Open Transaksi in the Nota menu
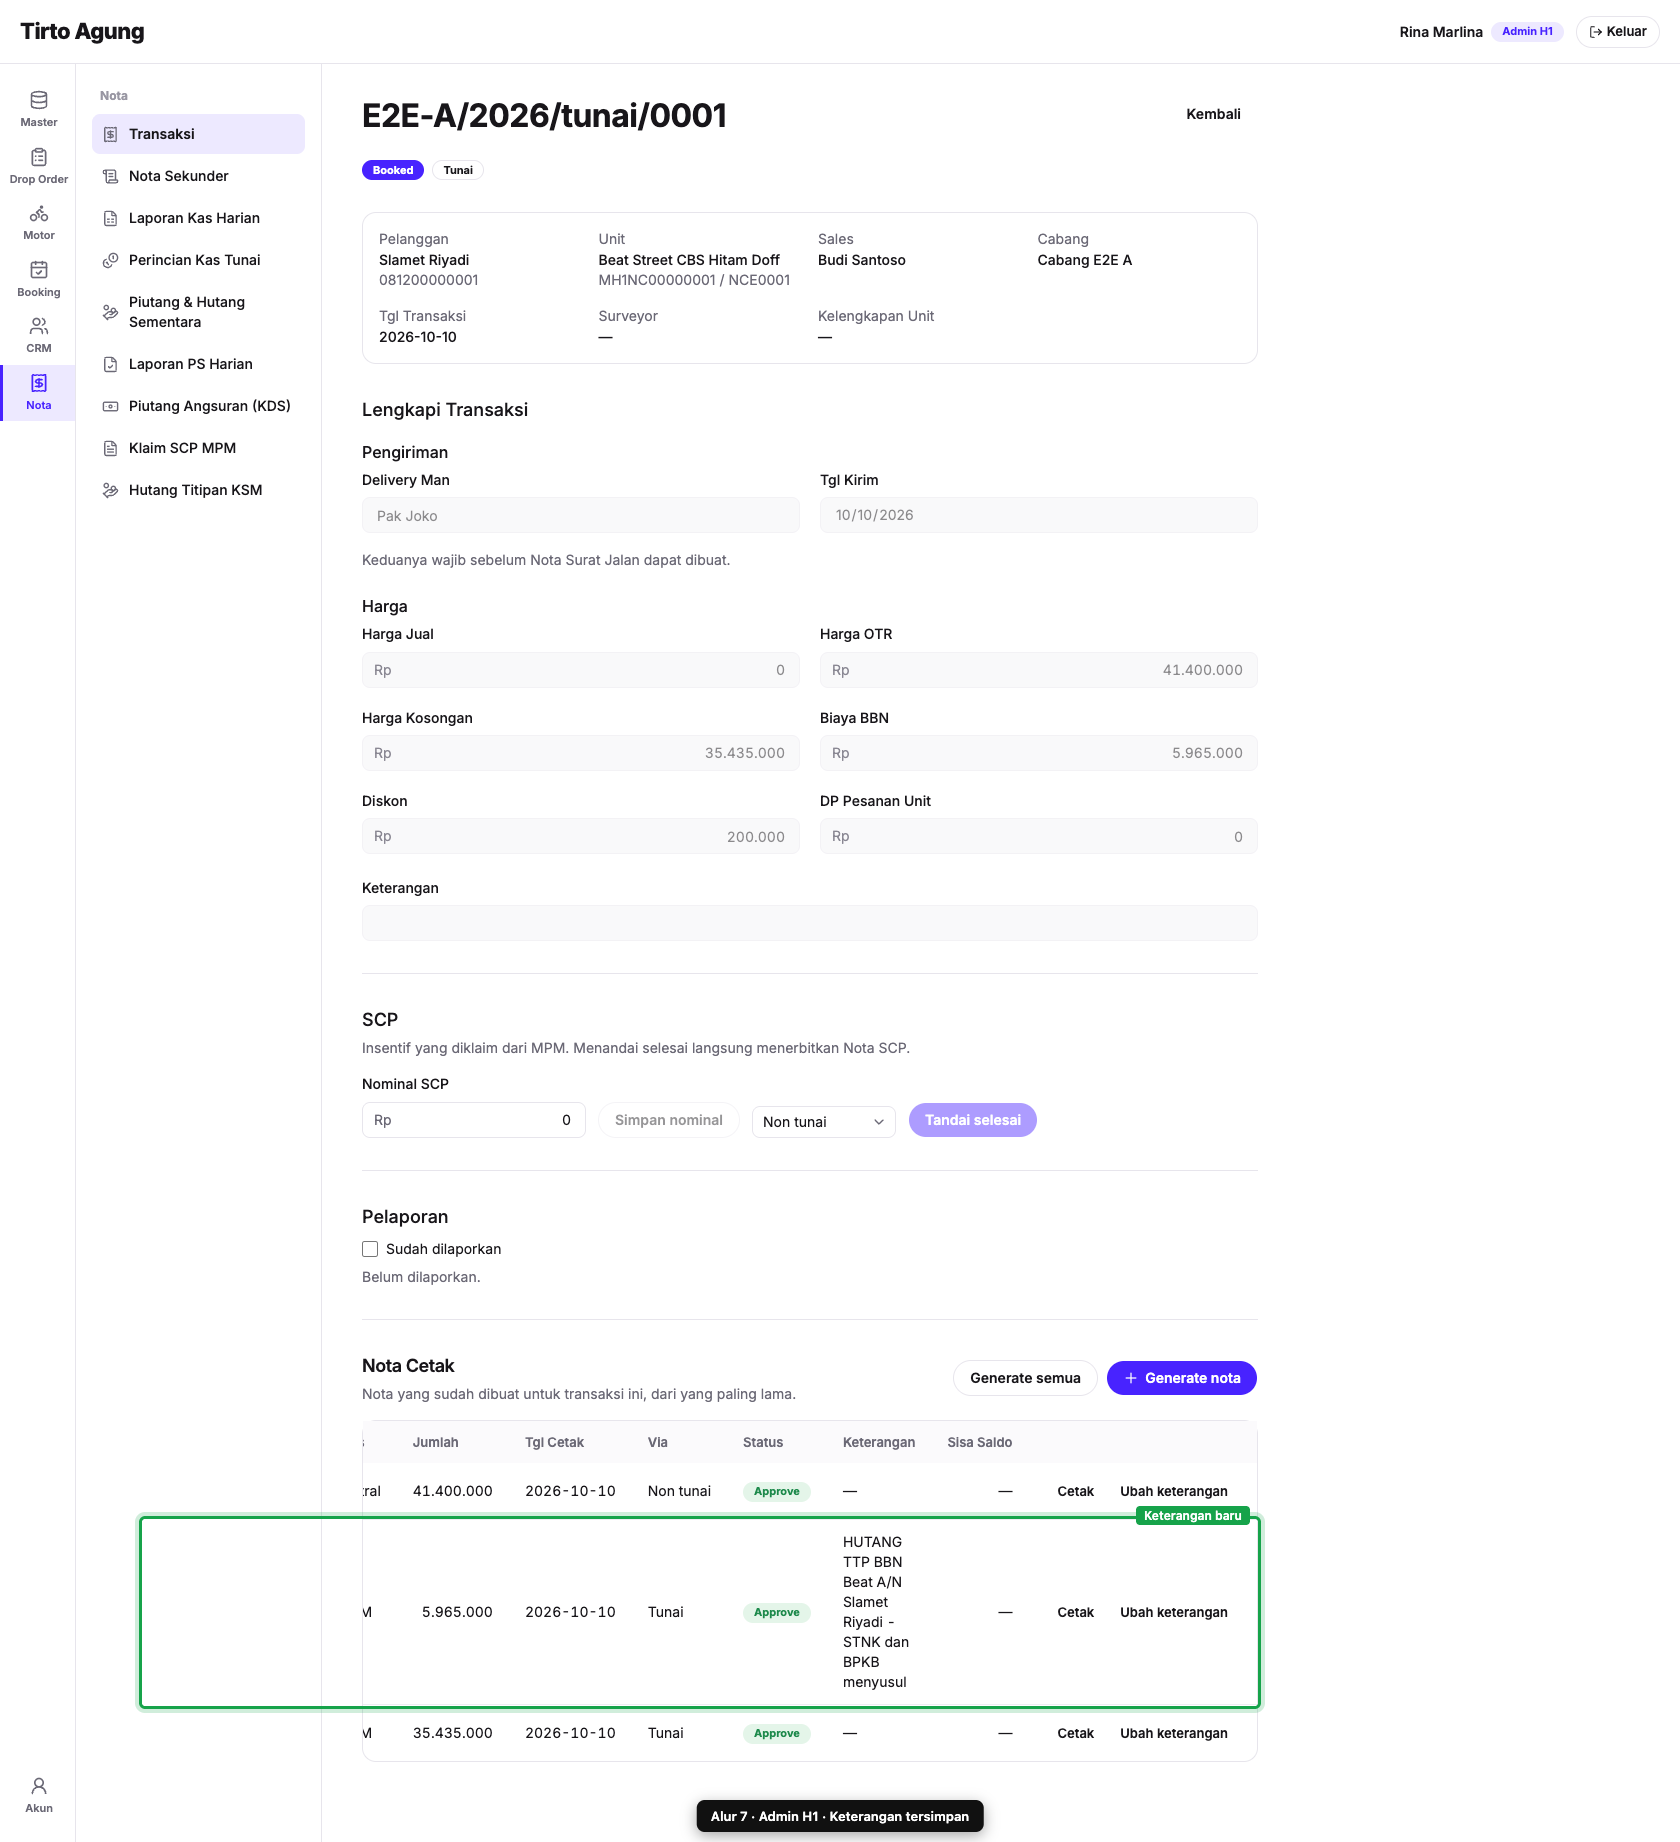The width and height of the screenshot is (1680, 1842). 198,134
